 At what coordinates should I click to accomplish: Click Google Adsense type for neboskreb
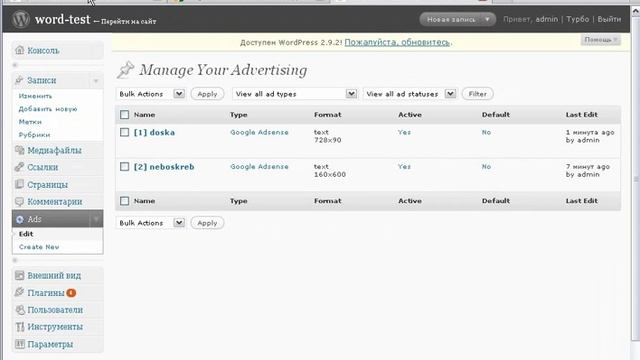coord(259,167)
